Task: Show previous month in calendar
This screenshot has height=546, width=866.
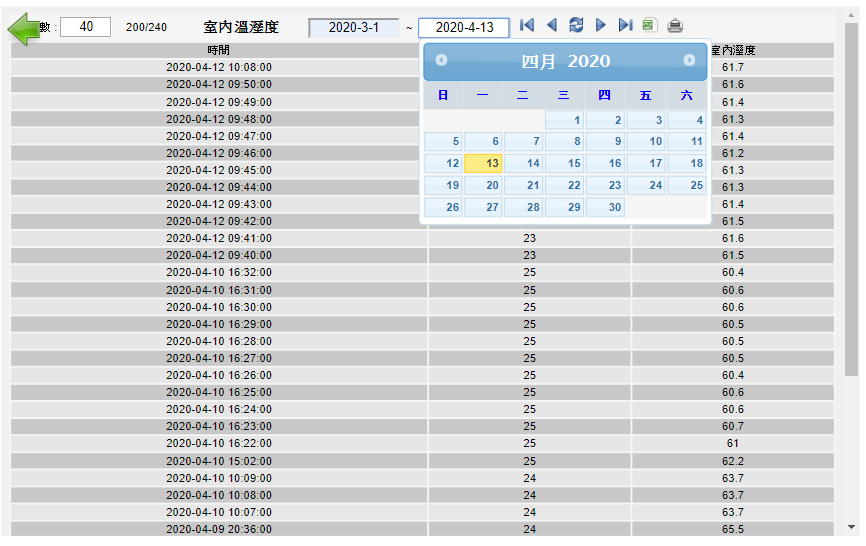Action: (x=441, y=60)
